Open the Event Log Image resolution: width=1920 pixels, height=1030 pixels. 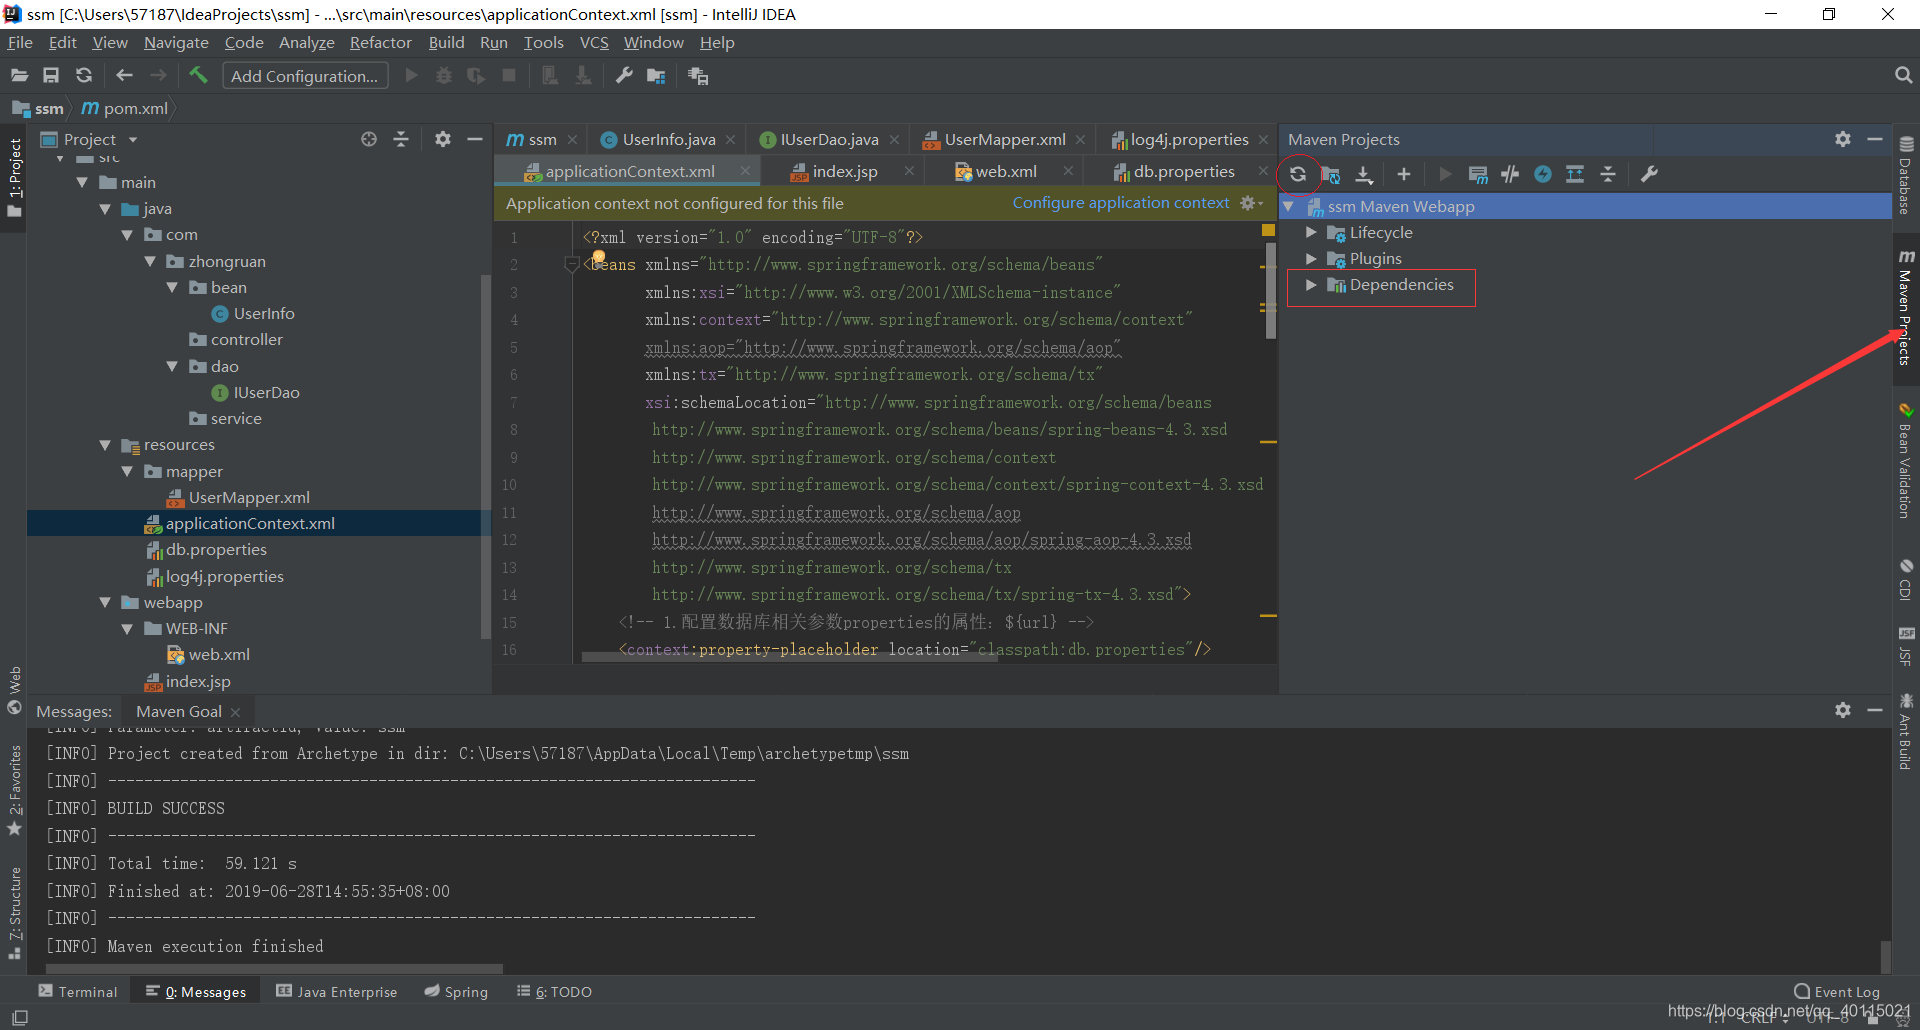coord(1837,991)
